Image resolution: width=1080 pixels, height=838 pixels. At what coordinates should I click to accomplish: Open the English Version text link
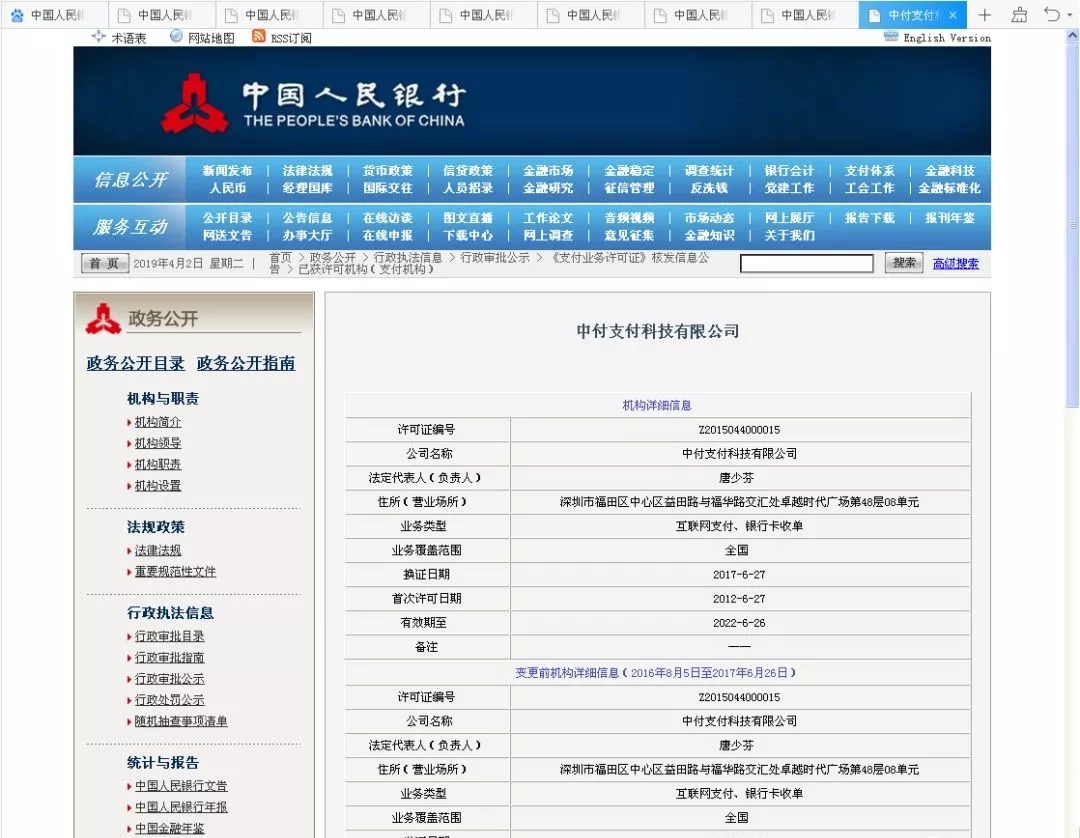tap(947, 38)
